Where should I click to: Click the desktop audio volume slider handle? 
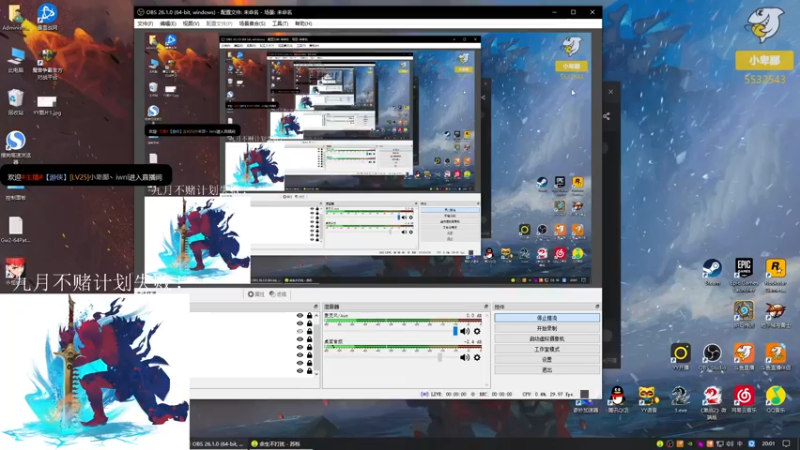point(440,357)
